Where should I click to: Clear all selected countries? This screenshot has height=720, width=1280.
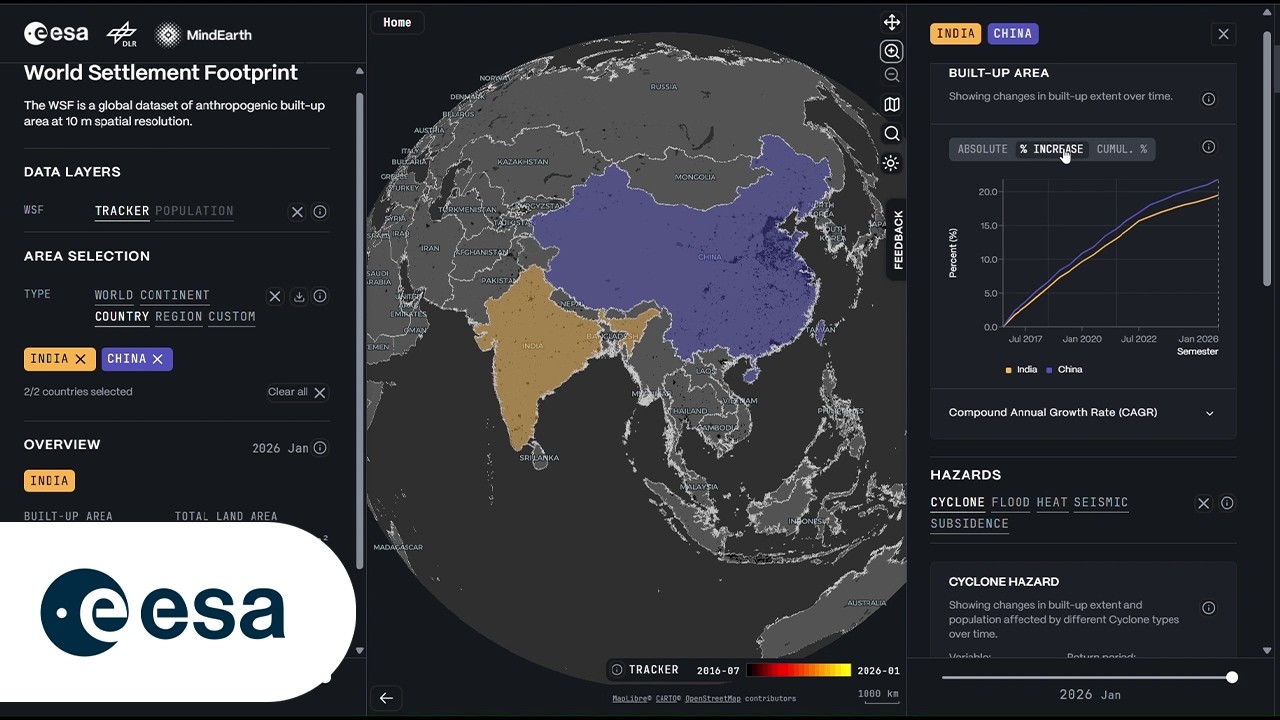[x=297, y=392]
